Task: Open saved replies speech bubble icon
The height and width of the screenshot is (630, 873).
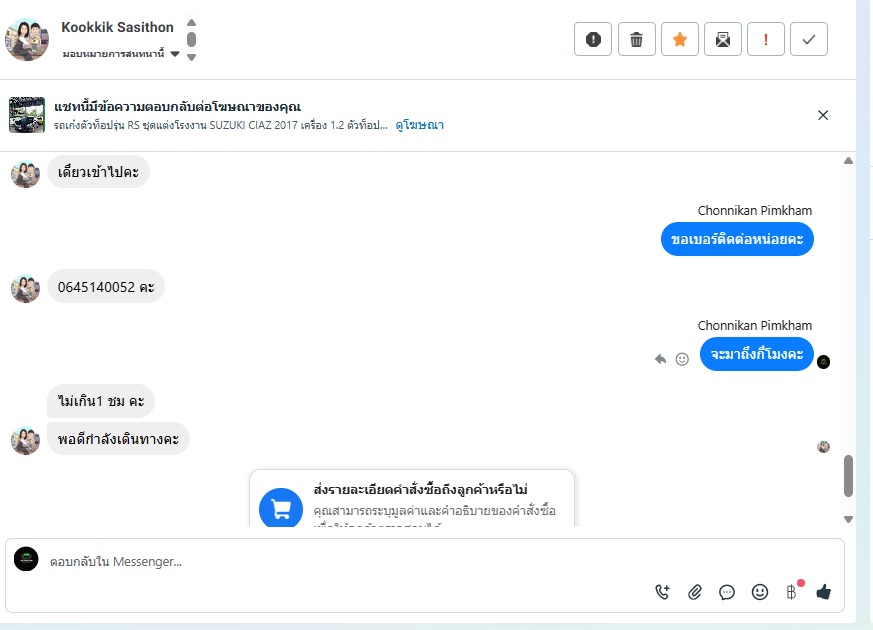Action: pyautogui.click(x=727, y=592)
